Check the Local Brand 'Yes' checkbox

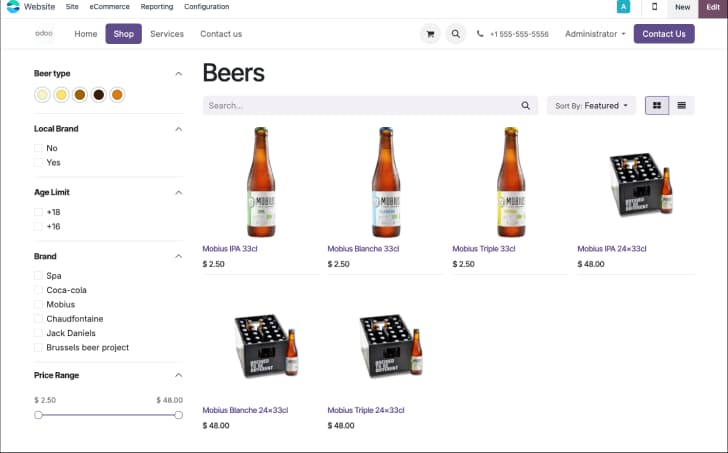[38, 162]
